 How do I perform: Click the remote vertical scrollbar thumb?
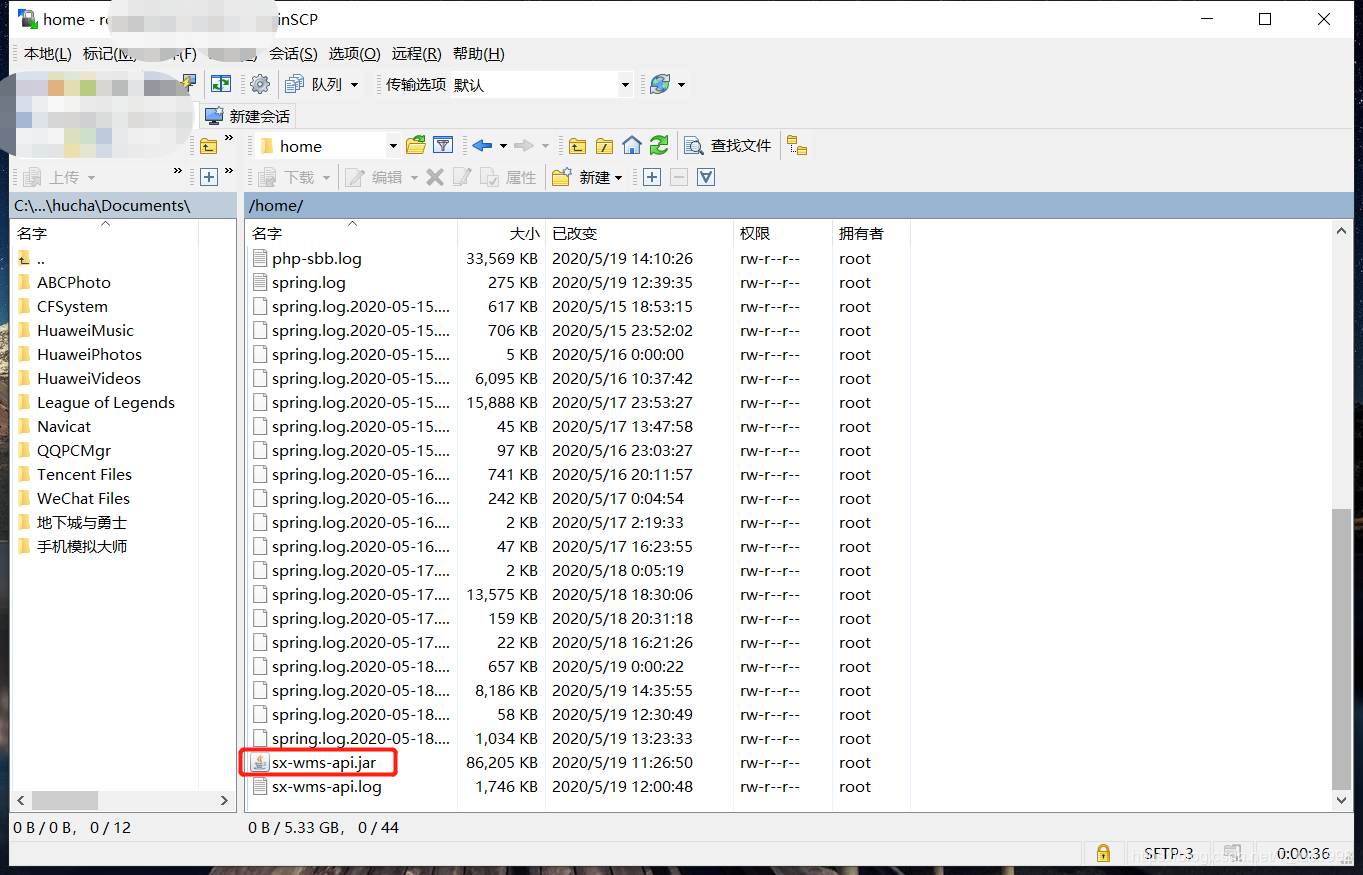click(1342, 649)
